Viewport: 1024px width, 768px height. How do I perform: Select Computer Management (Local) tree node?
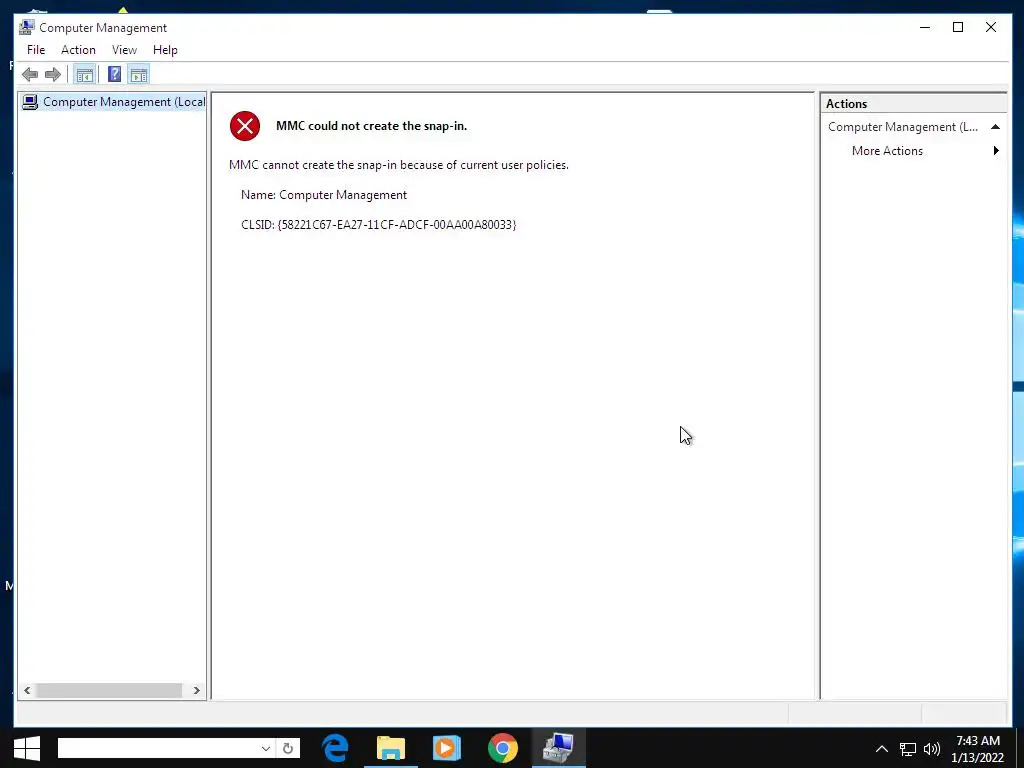[114, 102]
